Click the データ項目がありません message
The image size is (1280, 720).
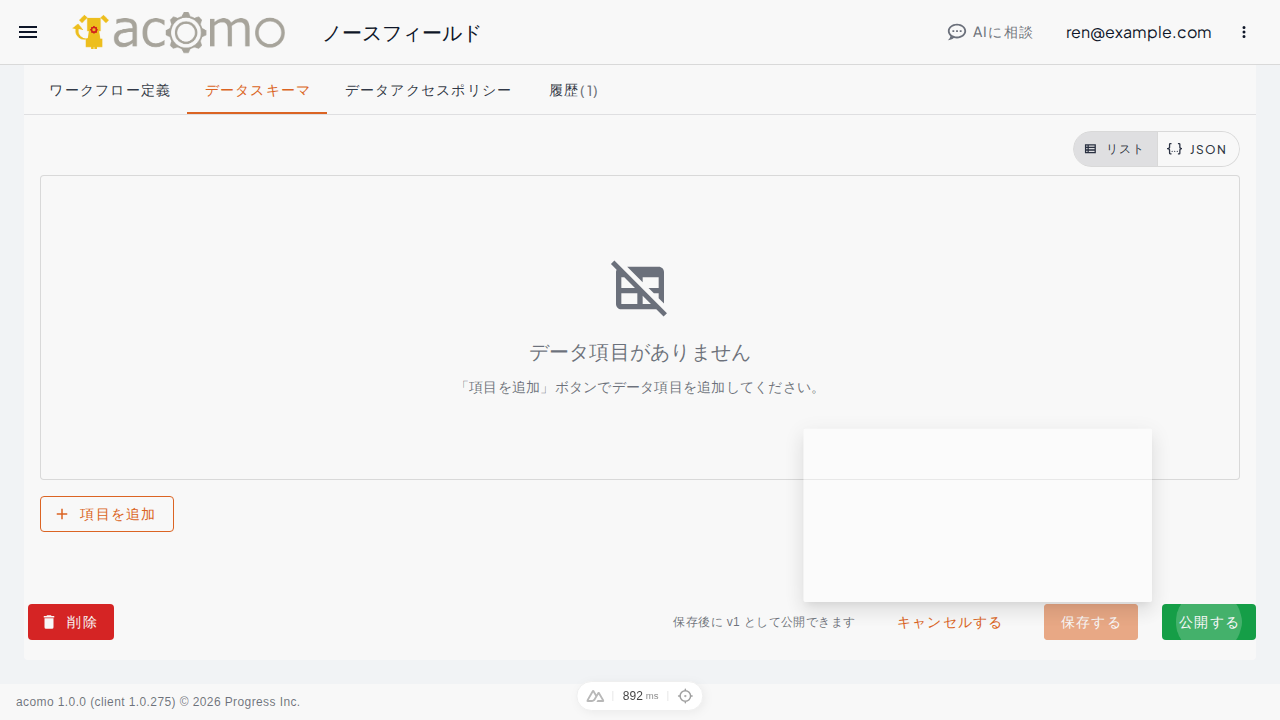click(640, 353)
